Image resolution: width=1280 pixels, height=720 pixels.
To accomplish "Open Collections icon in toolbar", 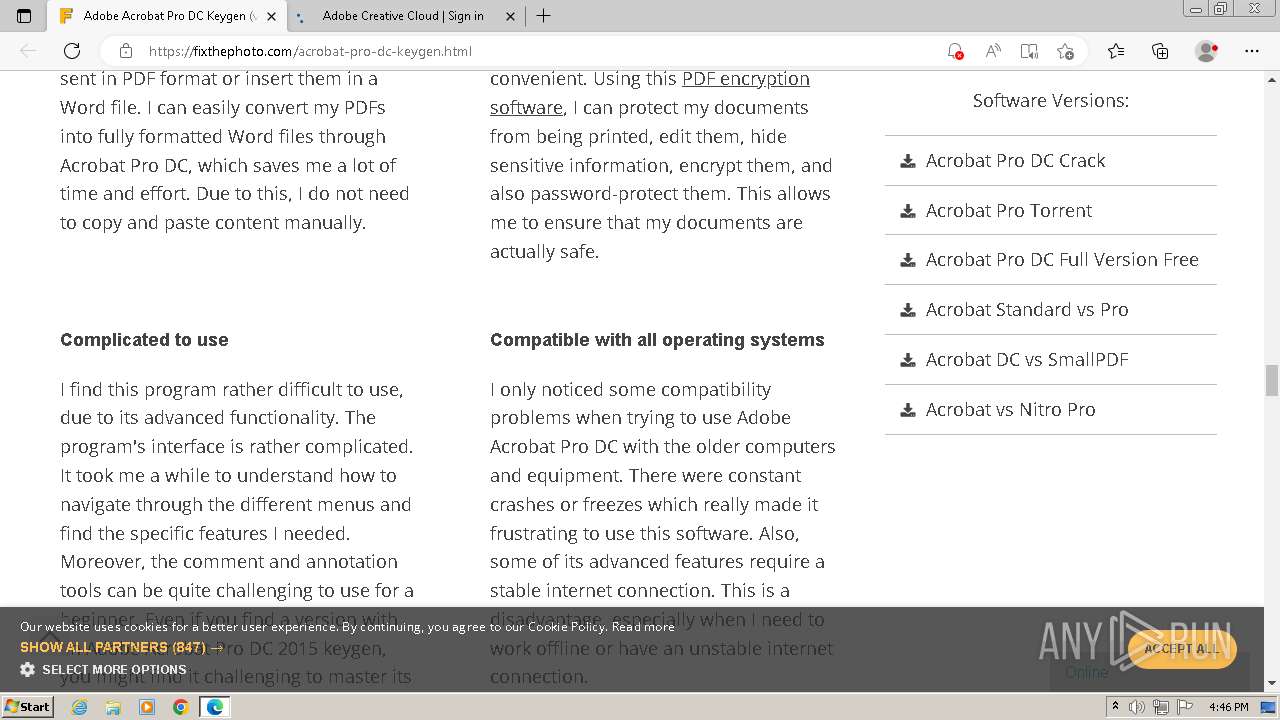I will (1160, 51).
